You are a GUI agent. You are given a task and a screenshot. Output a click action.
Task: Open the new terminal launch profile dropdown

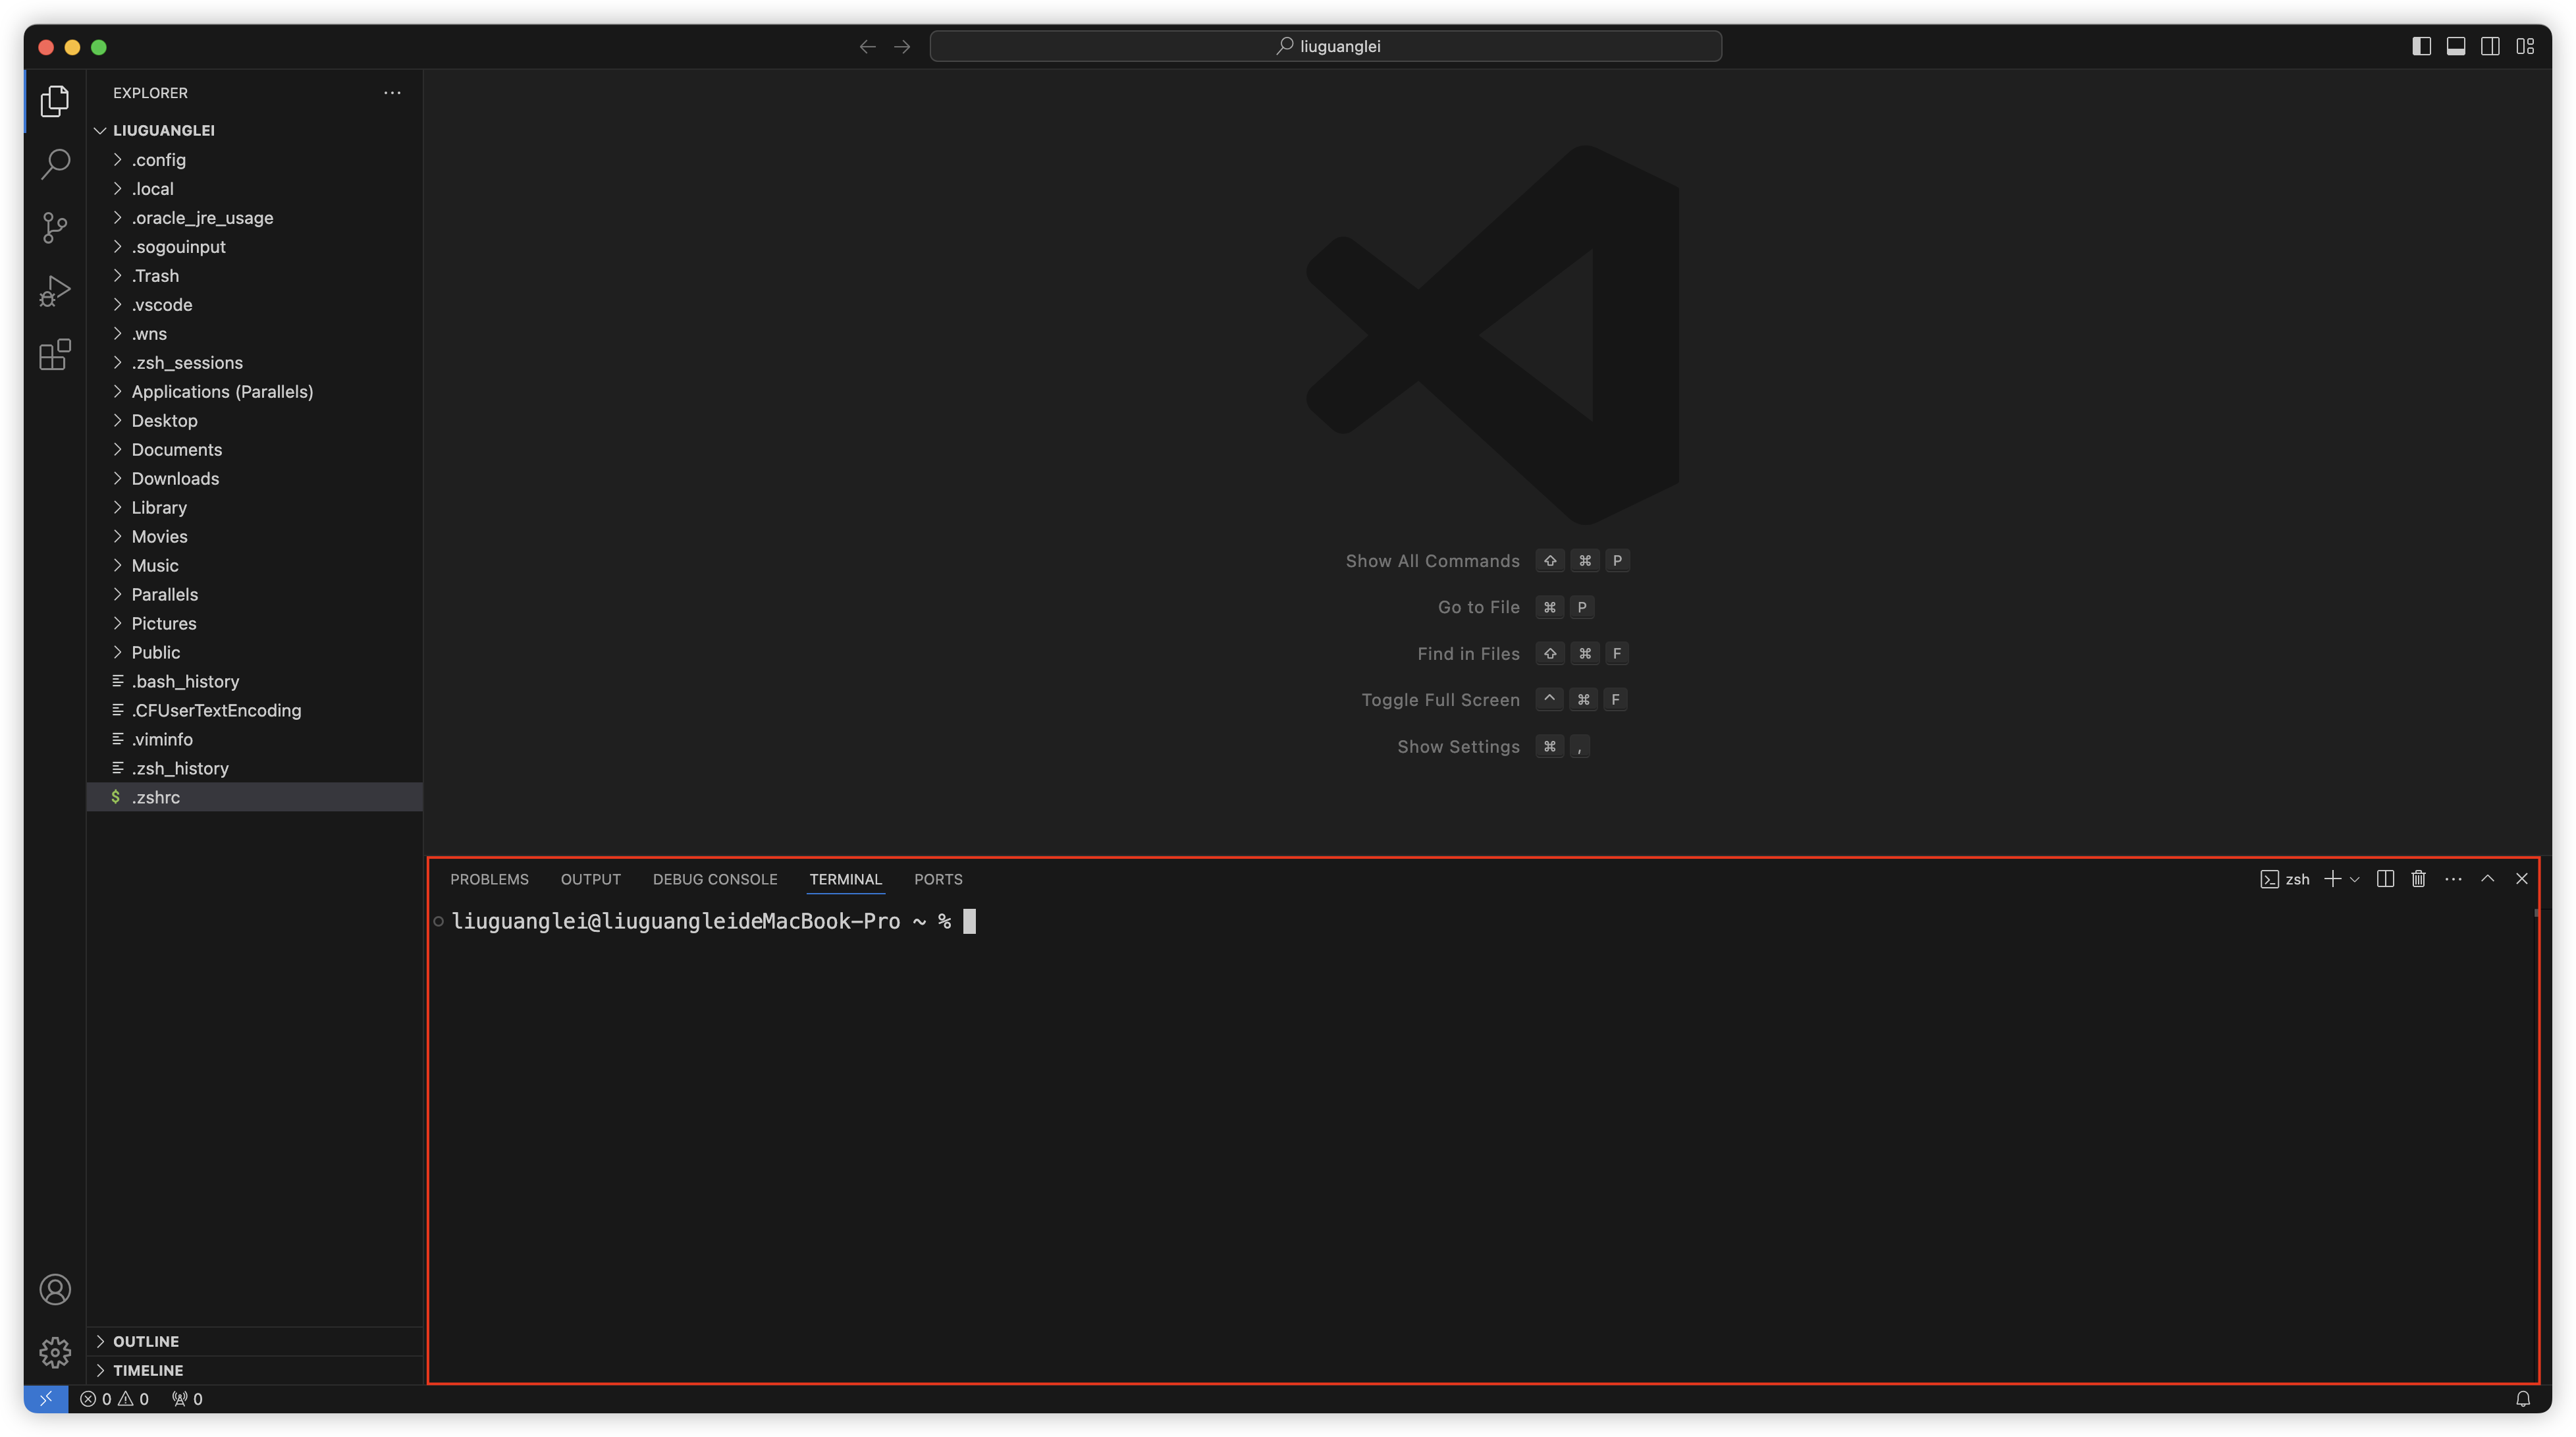coord(2355,879)
